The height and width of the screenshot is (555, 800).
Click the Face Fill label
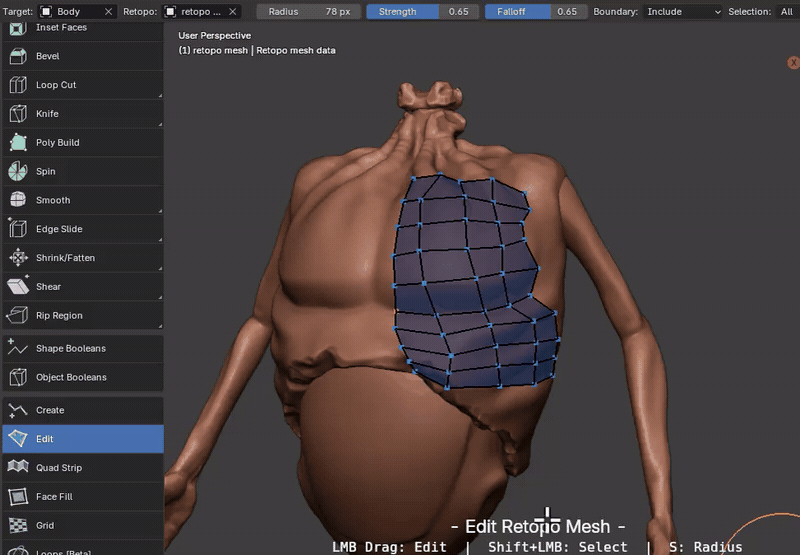(x=54, y=496)
